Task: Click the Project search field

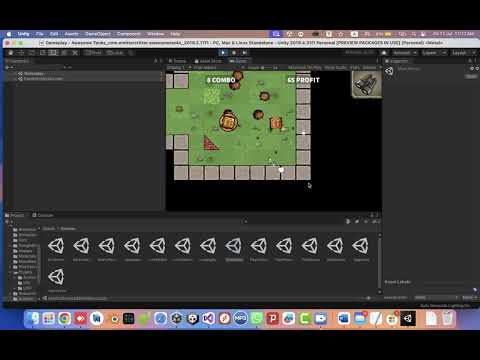Action: (x=293, y=221)
